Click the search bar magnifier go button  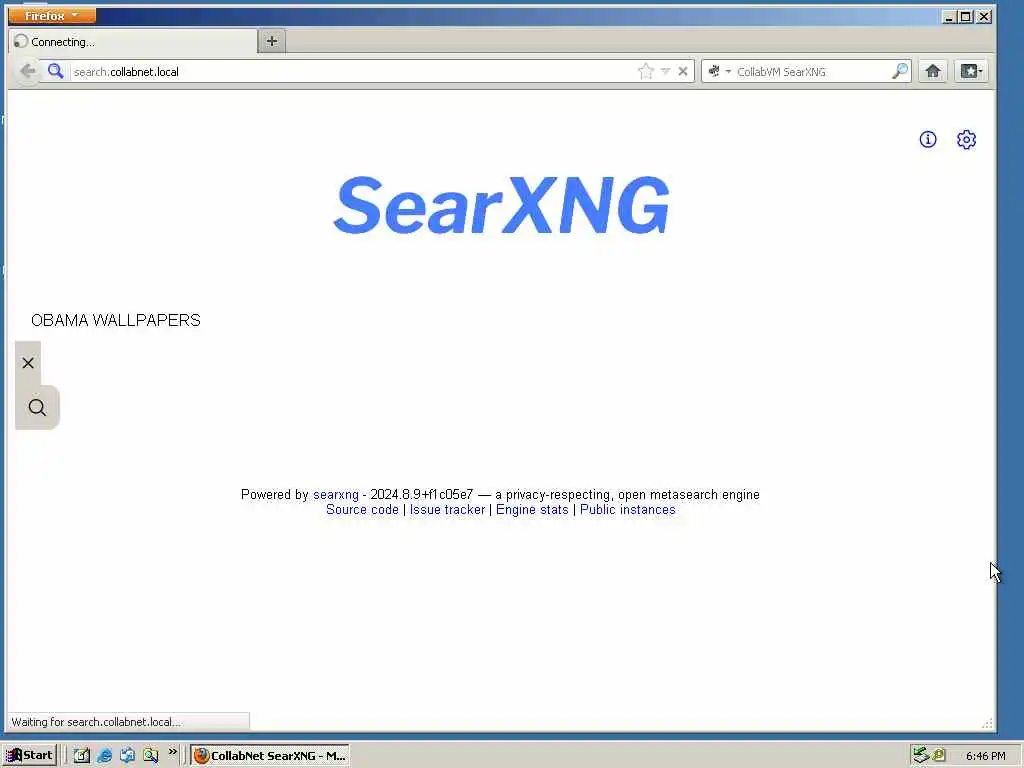pos(900,71)
